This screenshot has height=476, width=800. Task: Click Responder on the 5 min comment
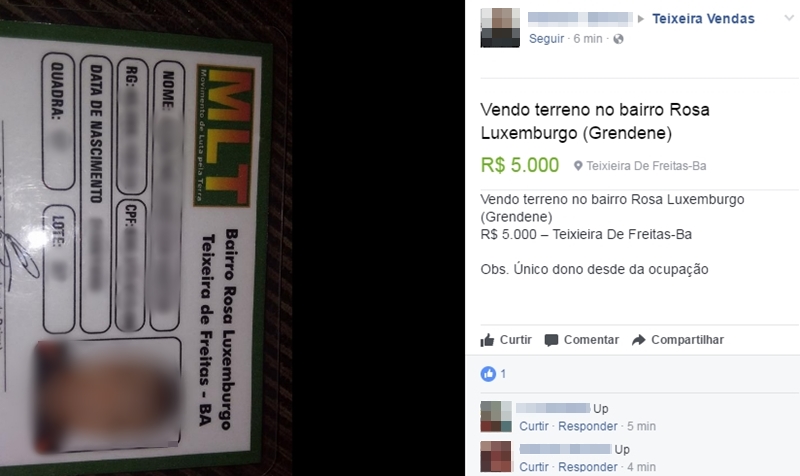[x=588, y=426]
